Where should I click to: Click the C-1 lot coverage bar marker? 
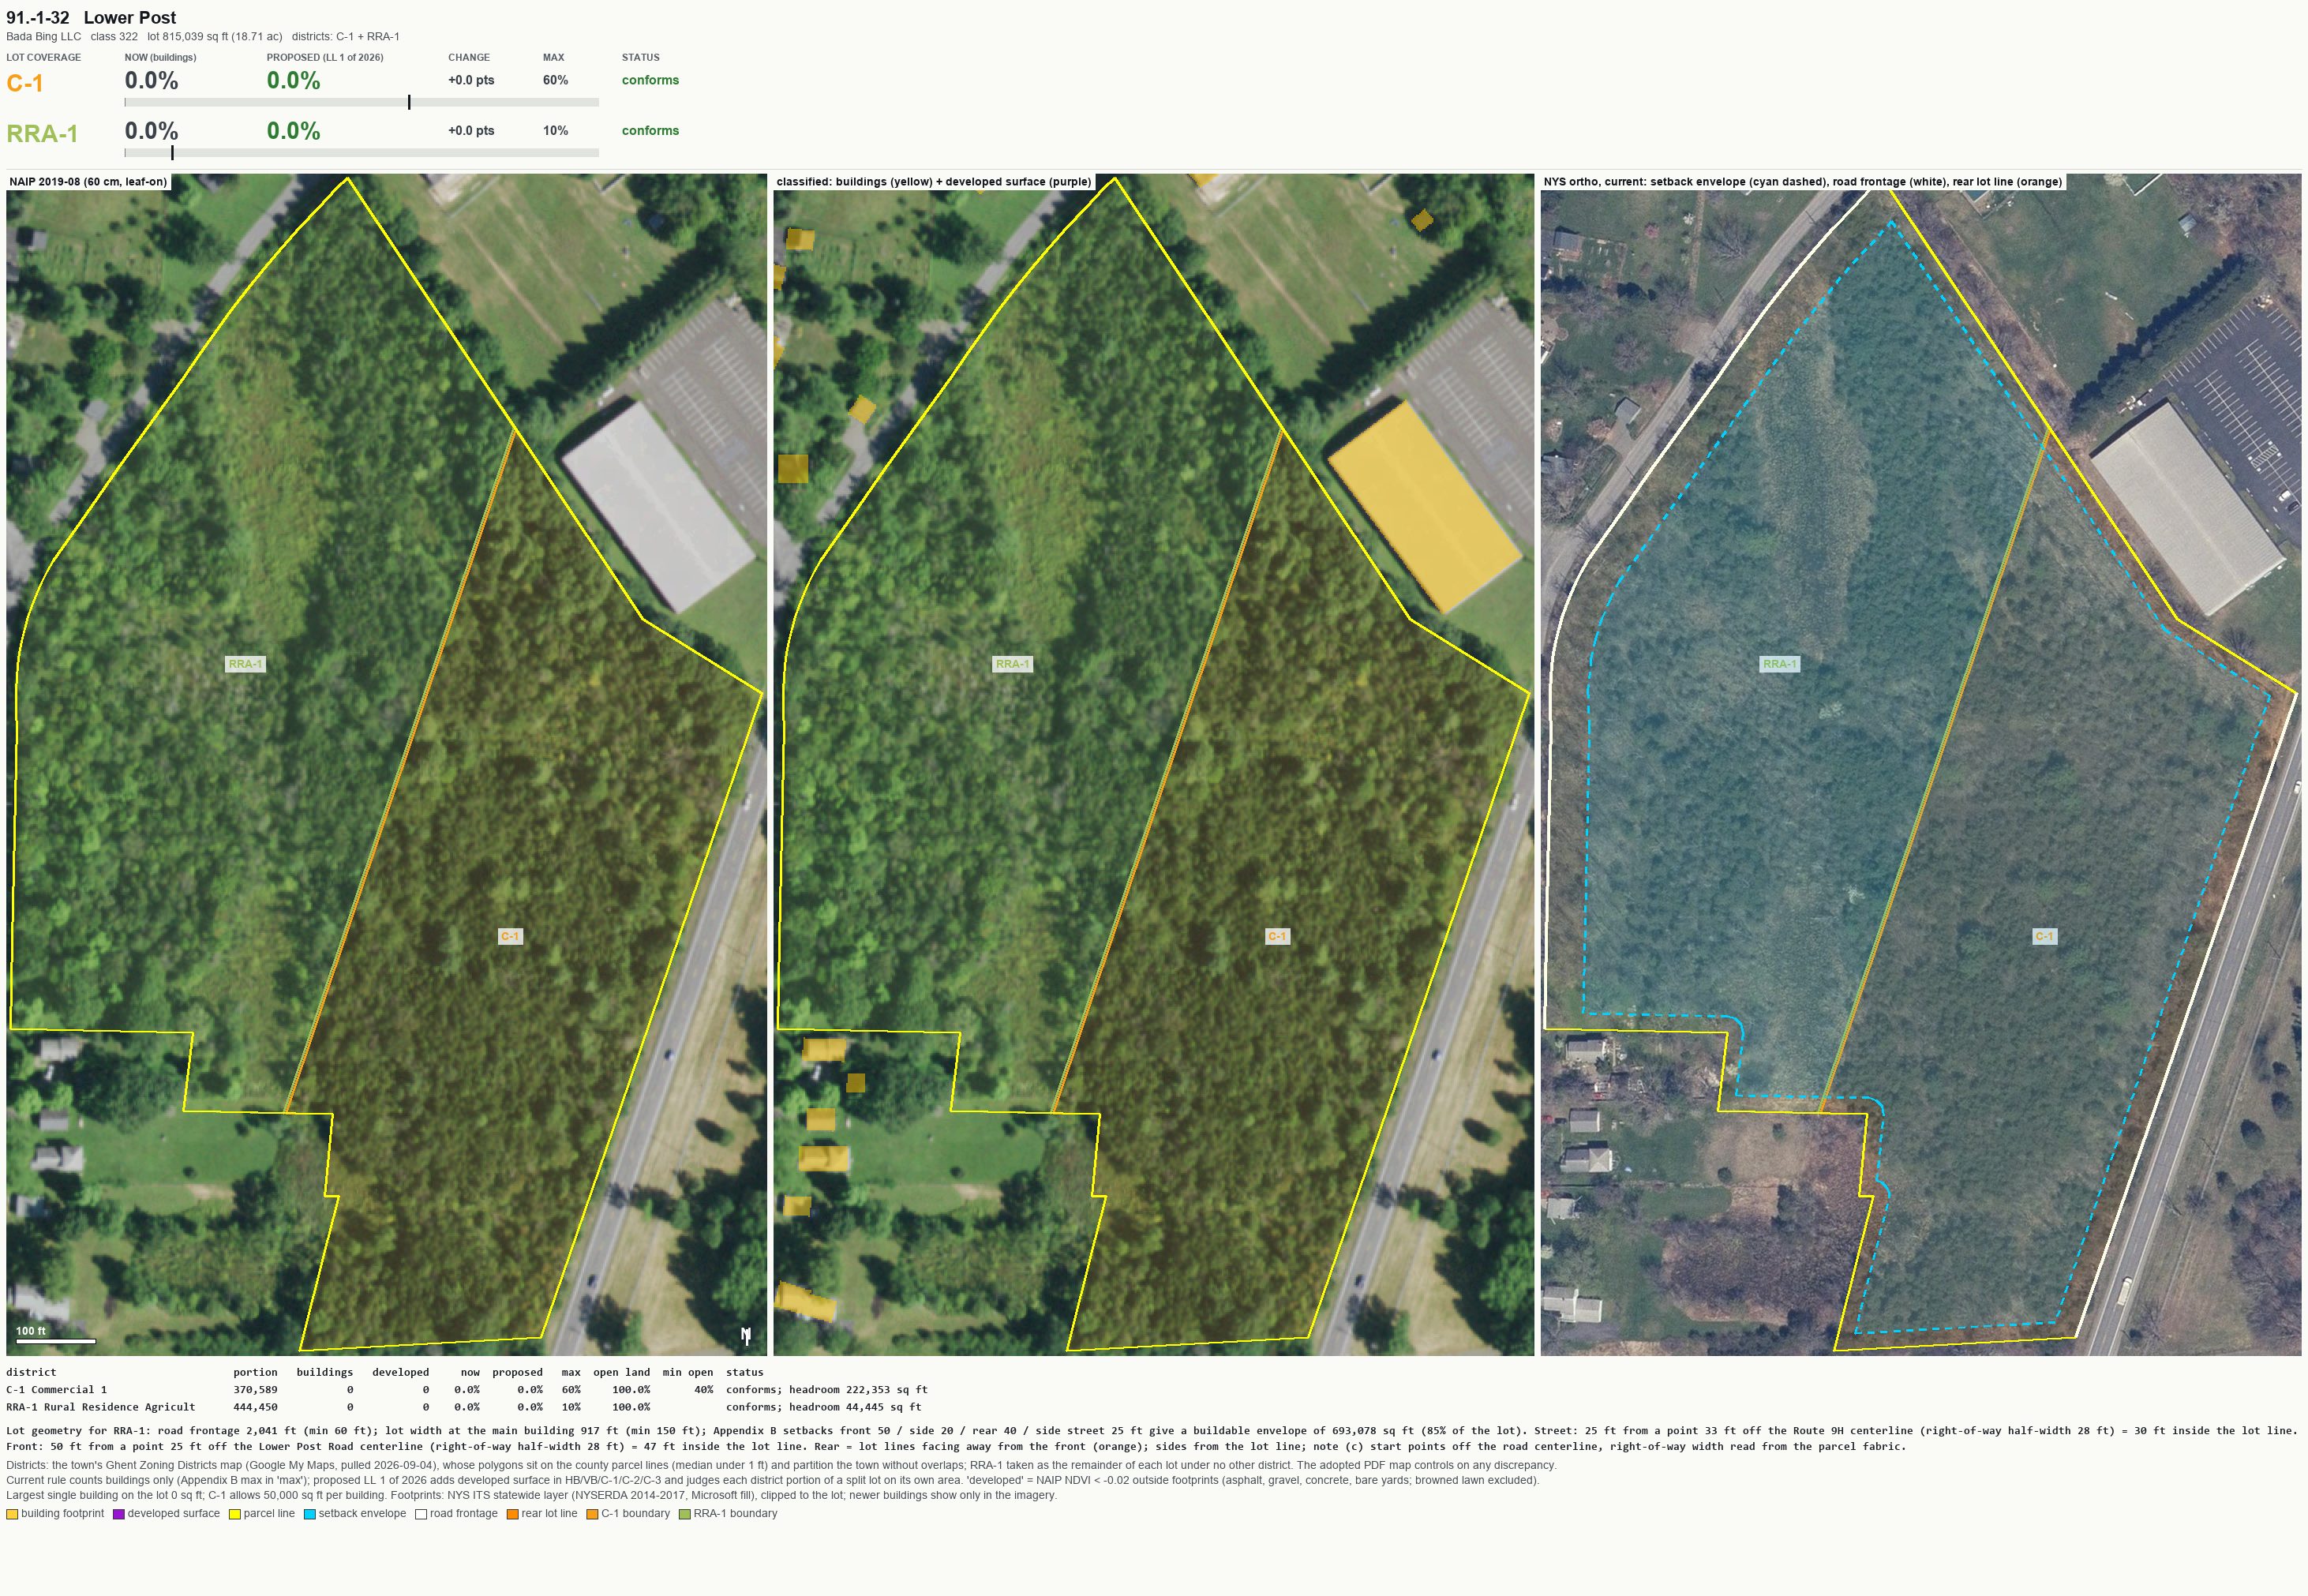pyautogui.click(x=409, y=102)
